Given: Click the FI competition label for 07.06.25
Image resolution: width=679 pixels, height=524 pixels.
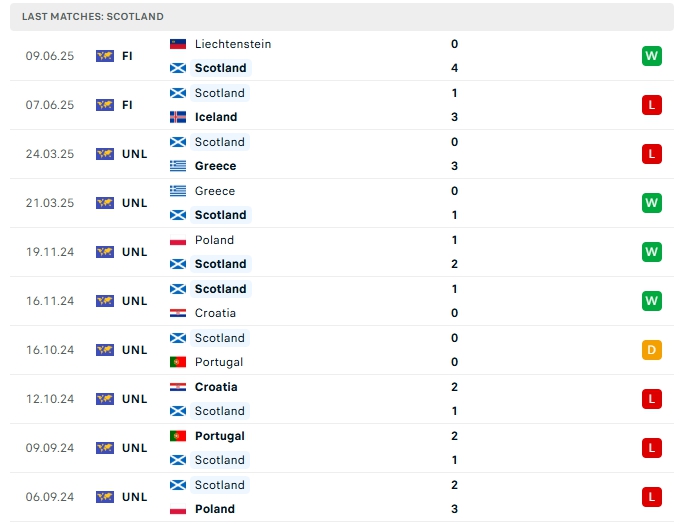Looking at the screenshot, I should pyautogui.click(x=127, y=105).
